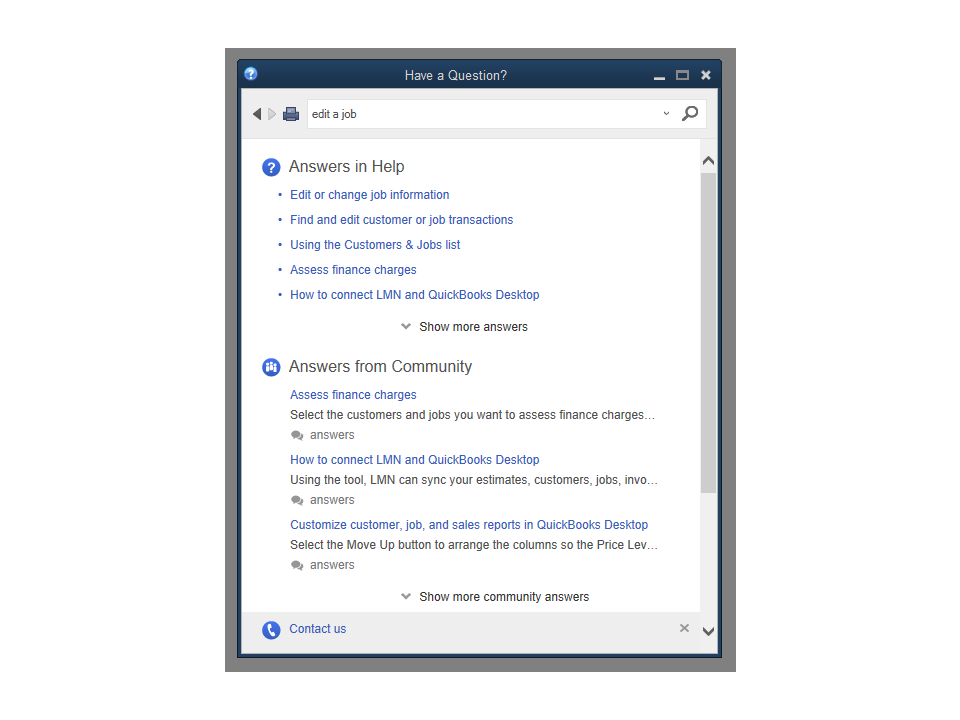Click the scrollbar up arrow
The width and height of the screenshot is (960, 720).
708,161
